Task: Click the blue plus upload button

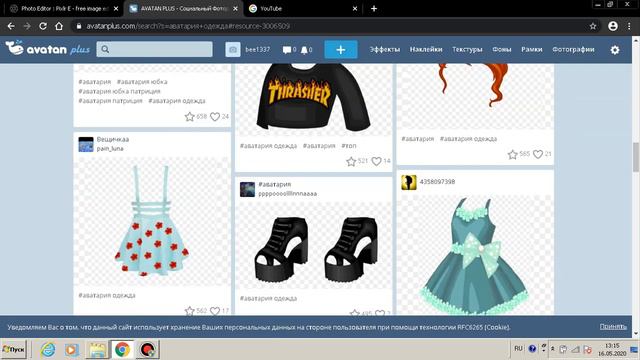Action: tap(341, 49)
